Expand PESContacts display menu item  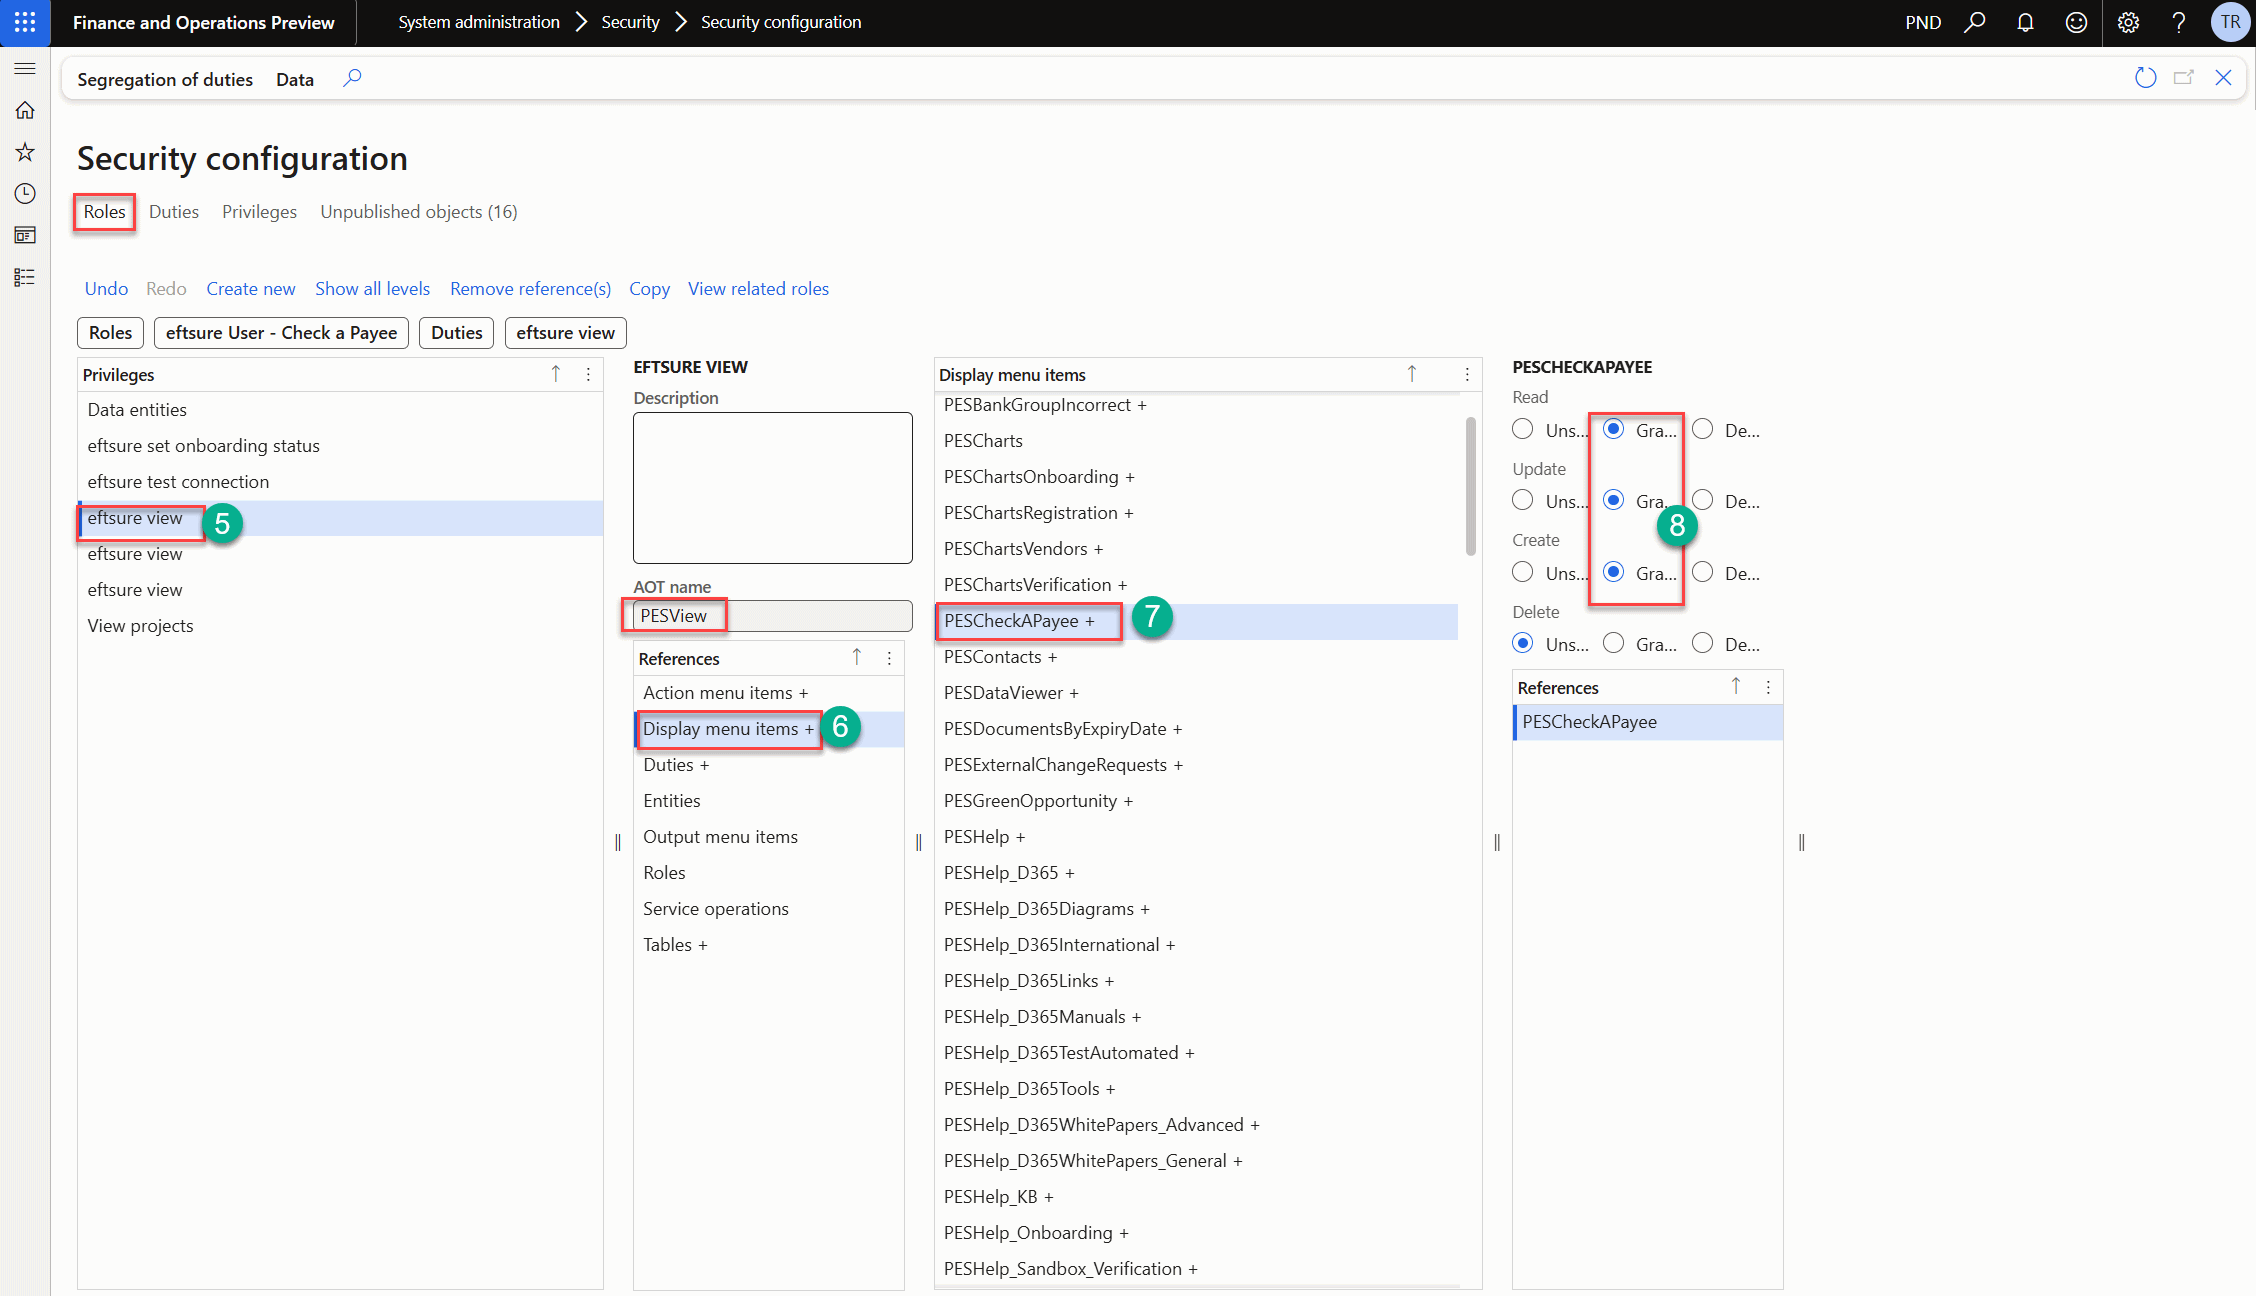(1053, 657)
